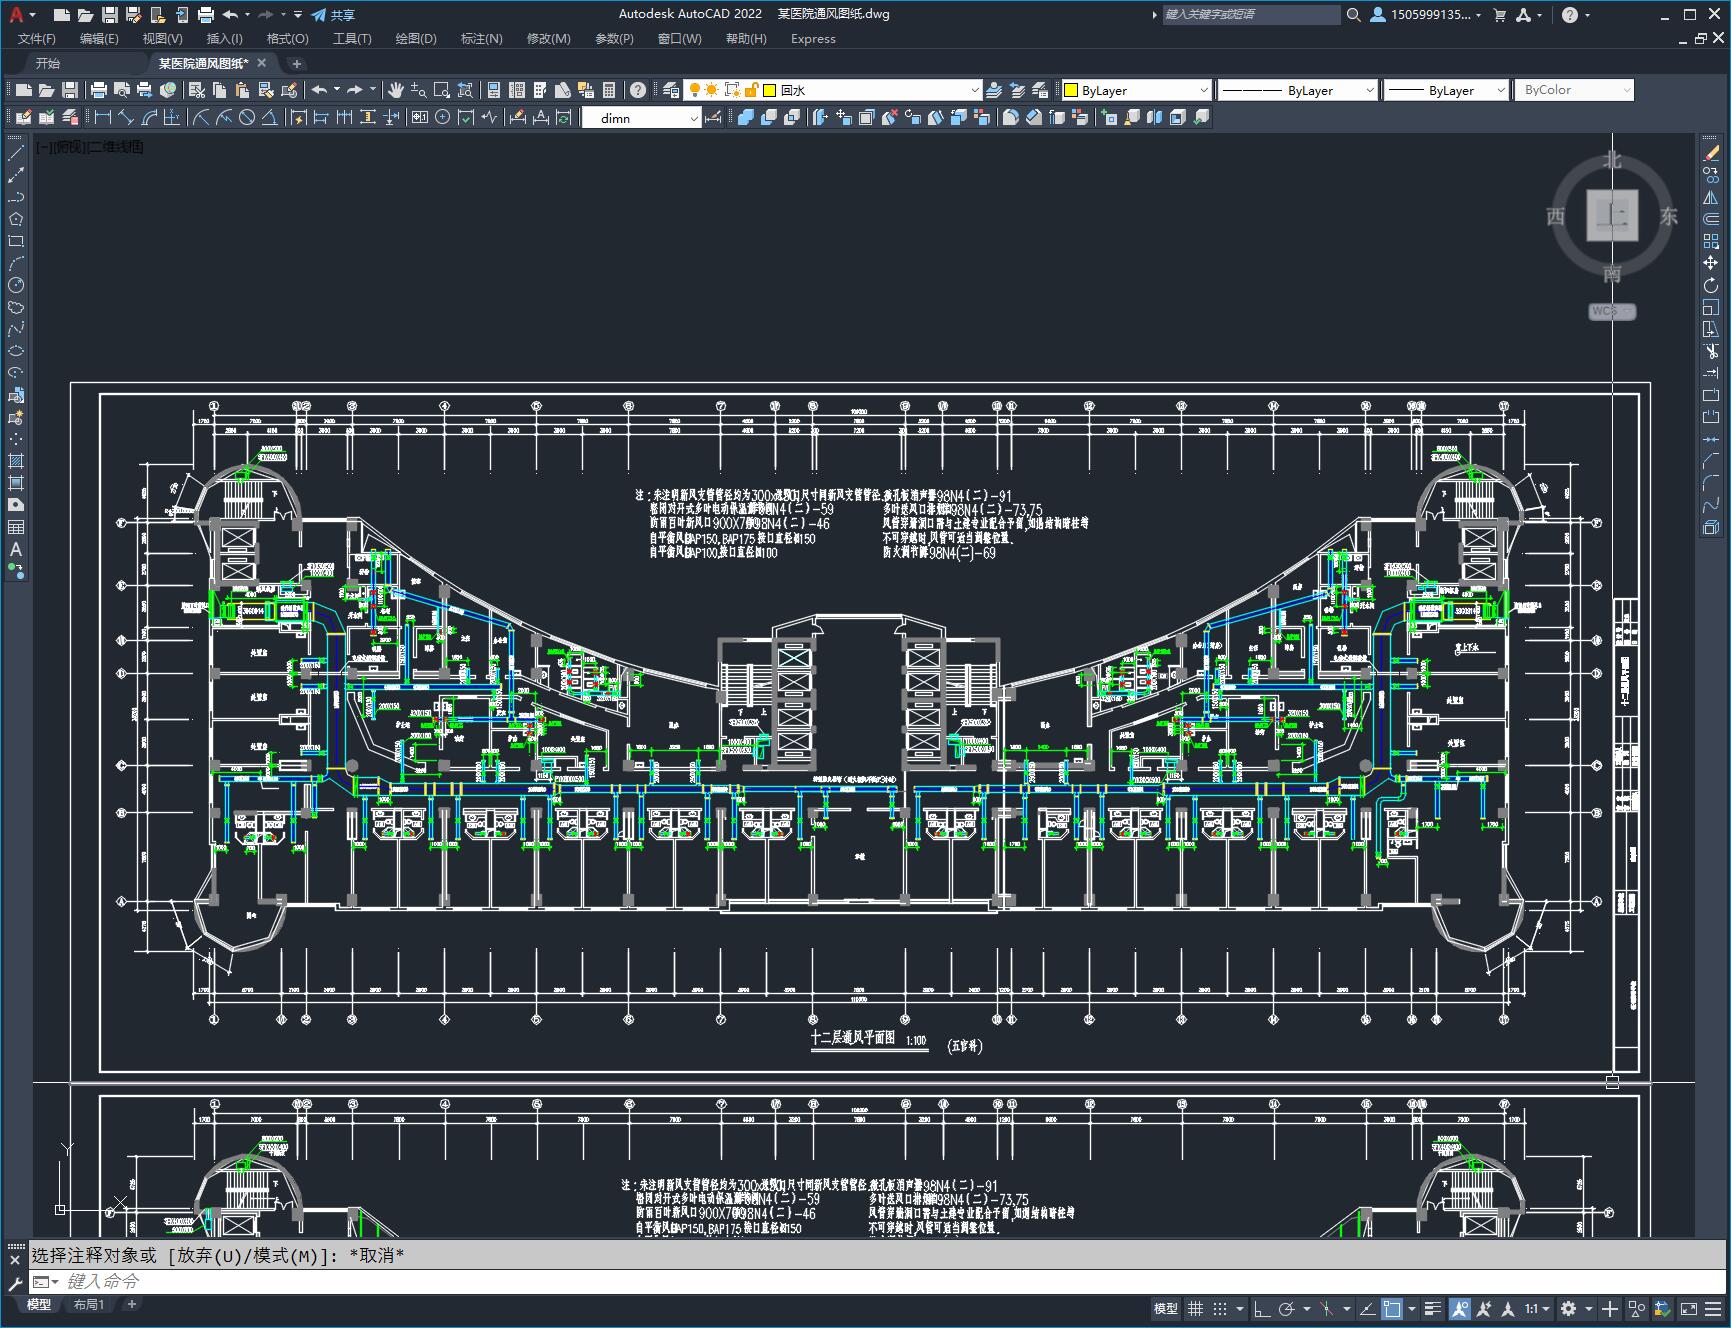Image resolution: width=1731 pixels, height=1328 pixels.
Task: Select the Trim modify tool
Action: coord(1711,351)
